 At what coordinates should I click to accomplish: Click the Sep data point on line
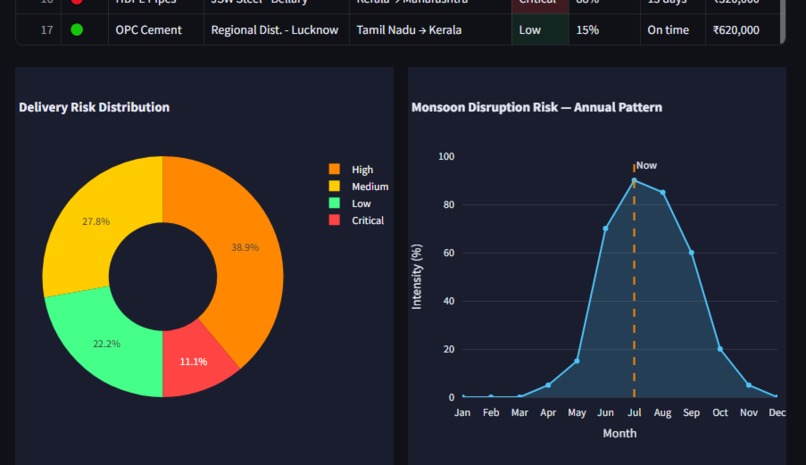(x=691, y=253)
